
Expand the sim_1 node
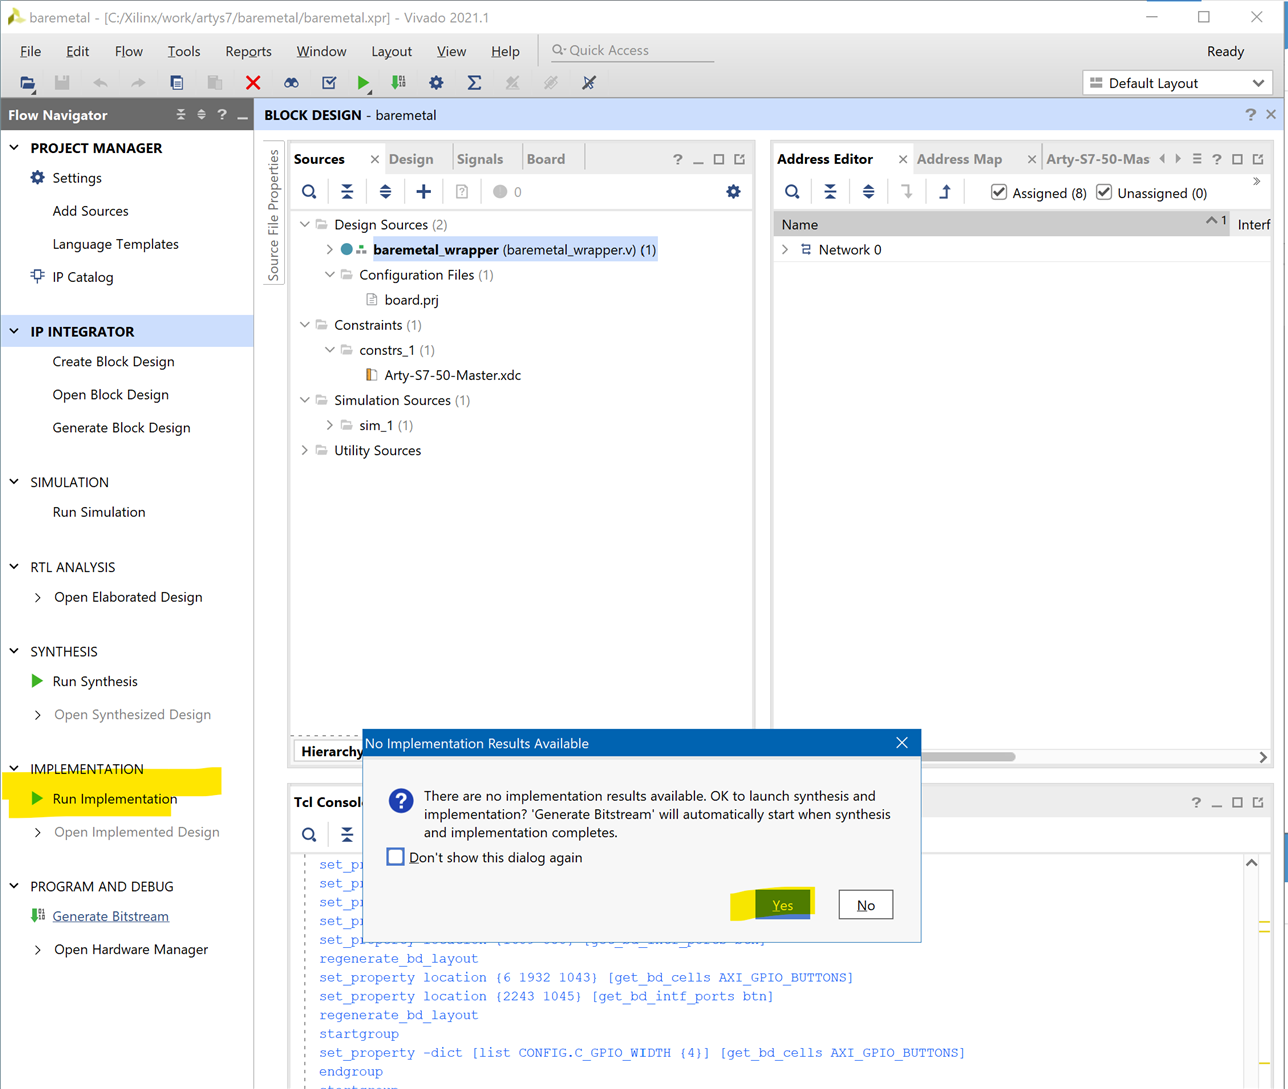click(330, 425)
